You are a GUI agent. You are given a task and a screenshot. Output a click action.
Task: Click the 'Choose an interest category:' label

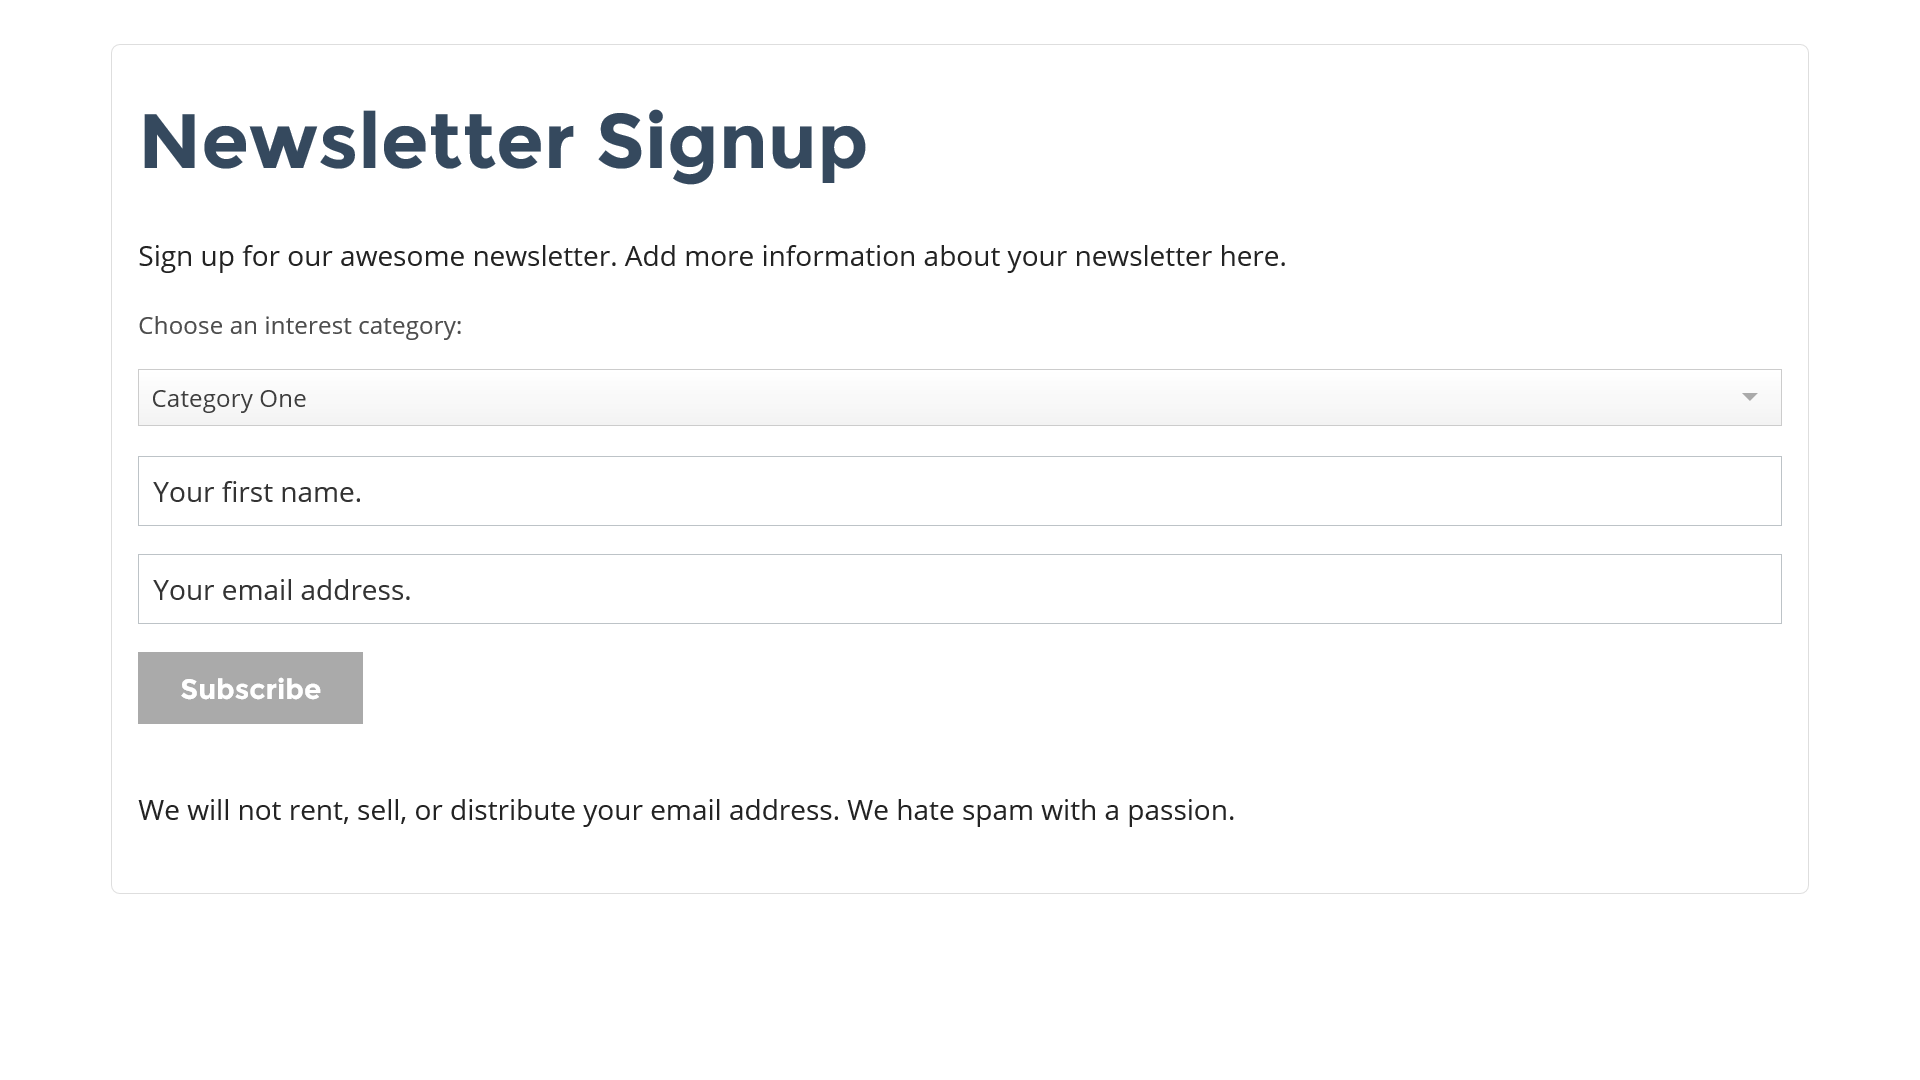click(x=300, y=326)
